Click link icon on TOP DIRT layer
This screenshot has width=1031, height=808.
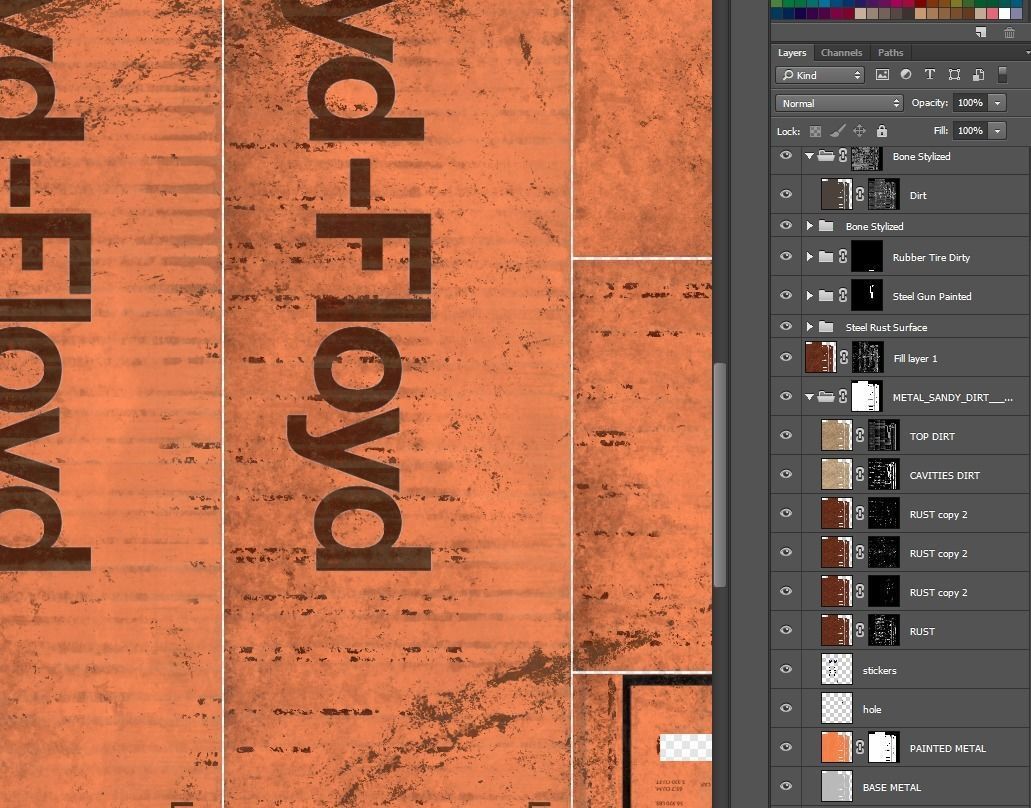pyautogui.click(x=860, y=436)
